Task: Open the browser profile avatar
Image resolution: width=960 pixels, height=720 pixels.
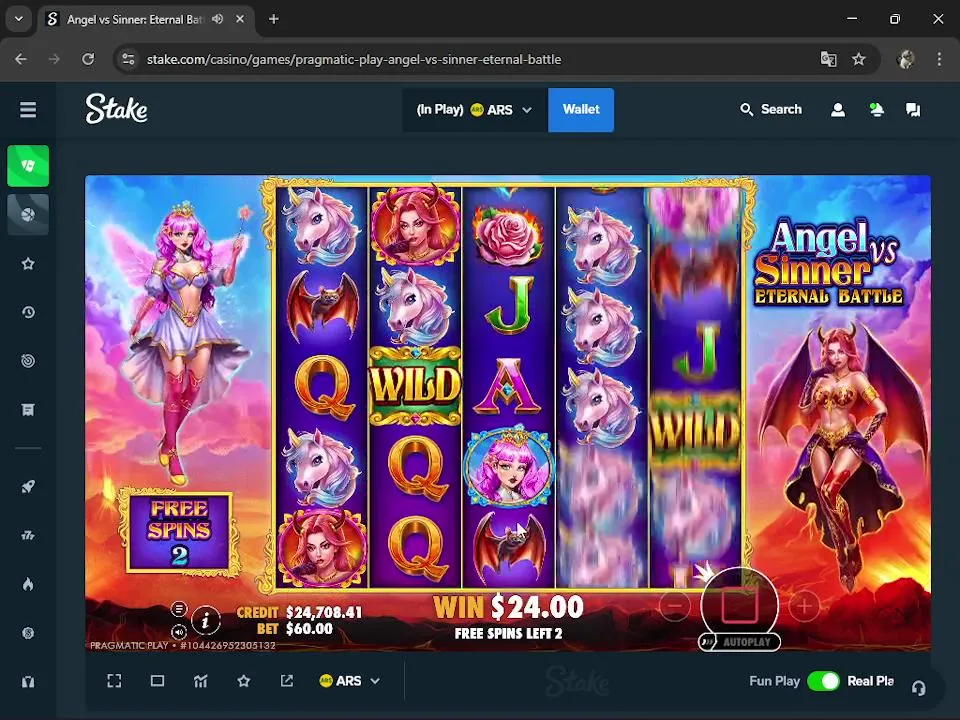Action: tap(906, 59)
